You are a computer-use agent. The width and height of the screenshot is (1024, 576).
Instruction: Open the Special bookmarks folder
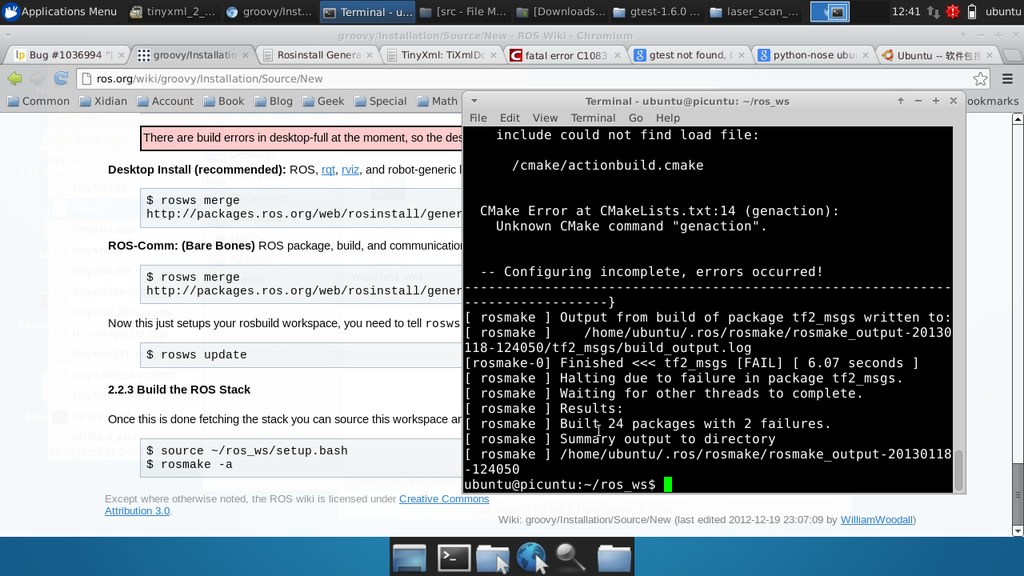click(x=380, y=101)
